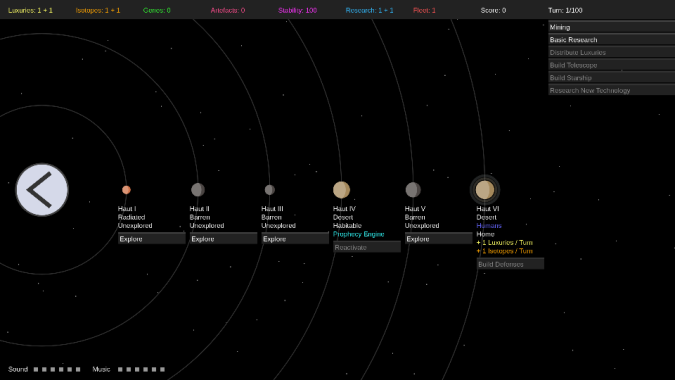675x380 pixels.
Task: Choose Build Telescope action
Action: 611,65
